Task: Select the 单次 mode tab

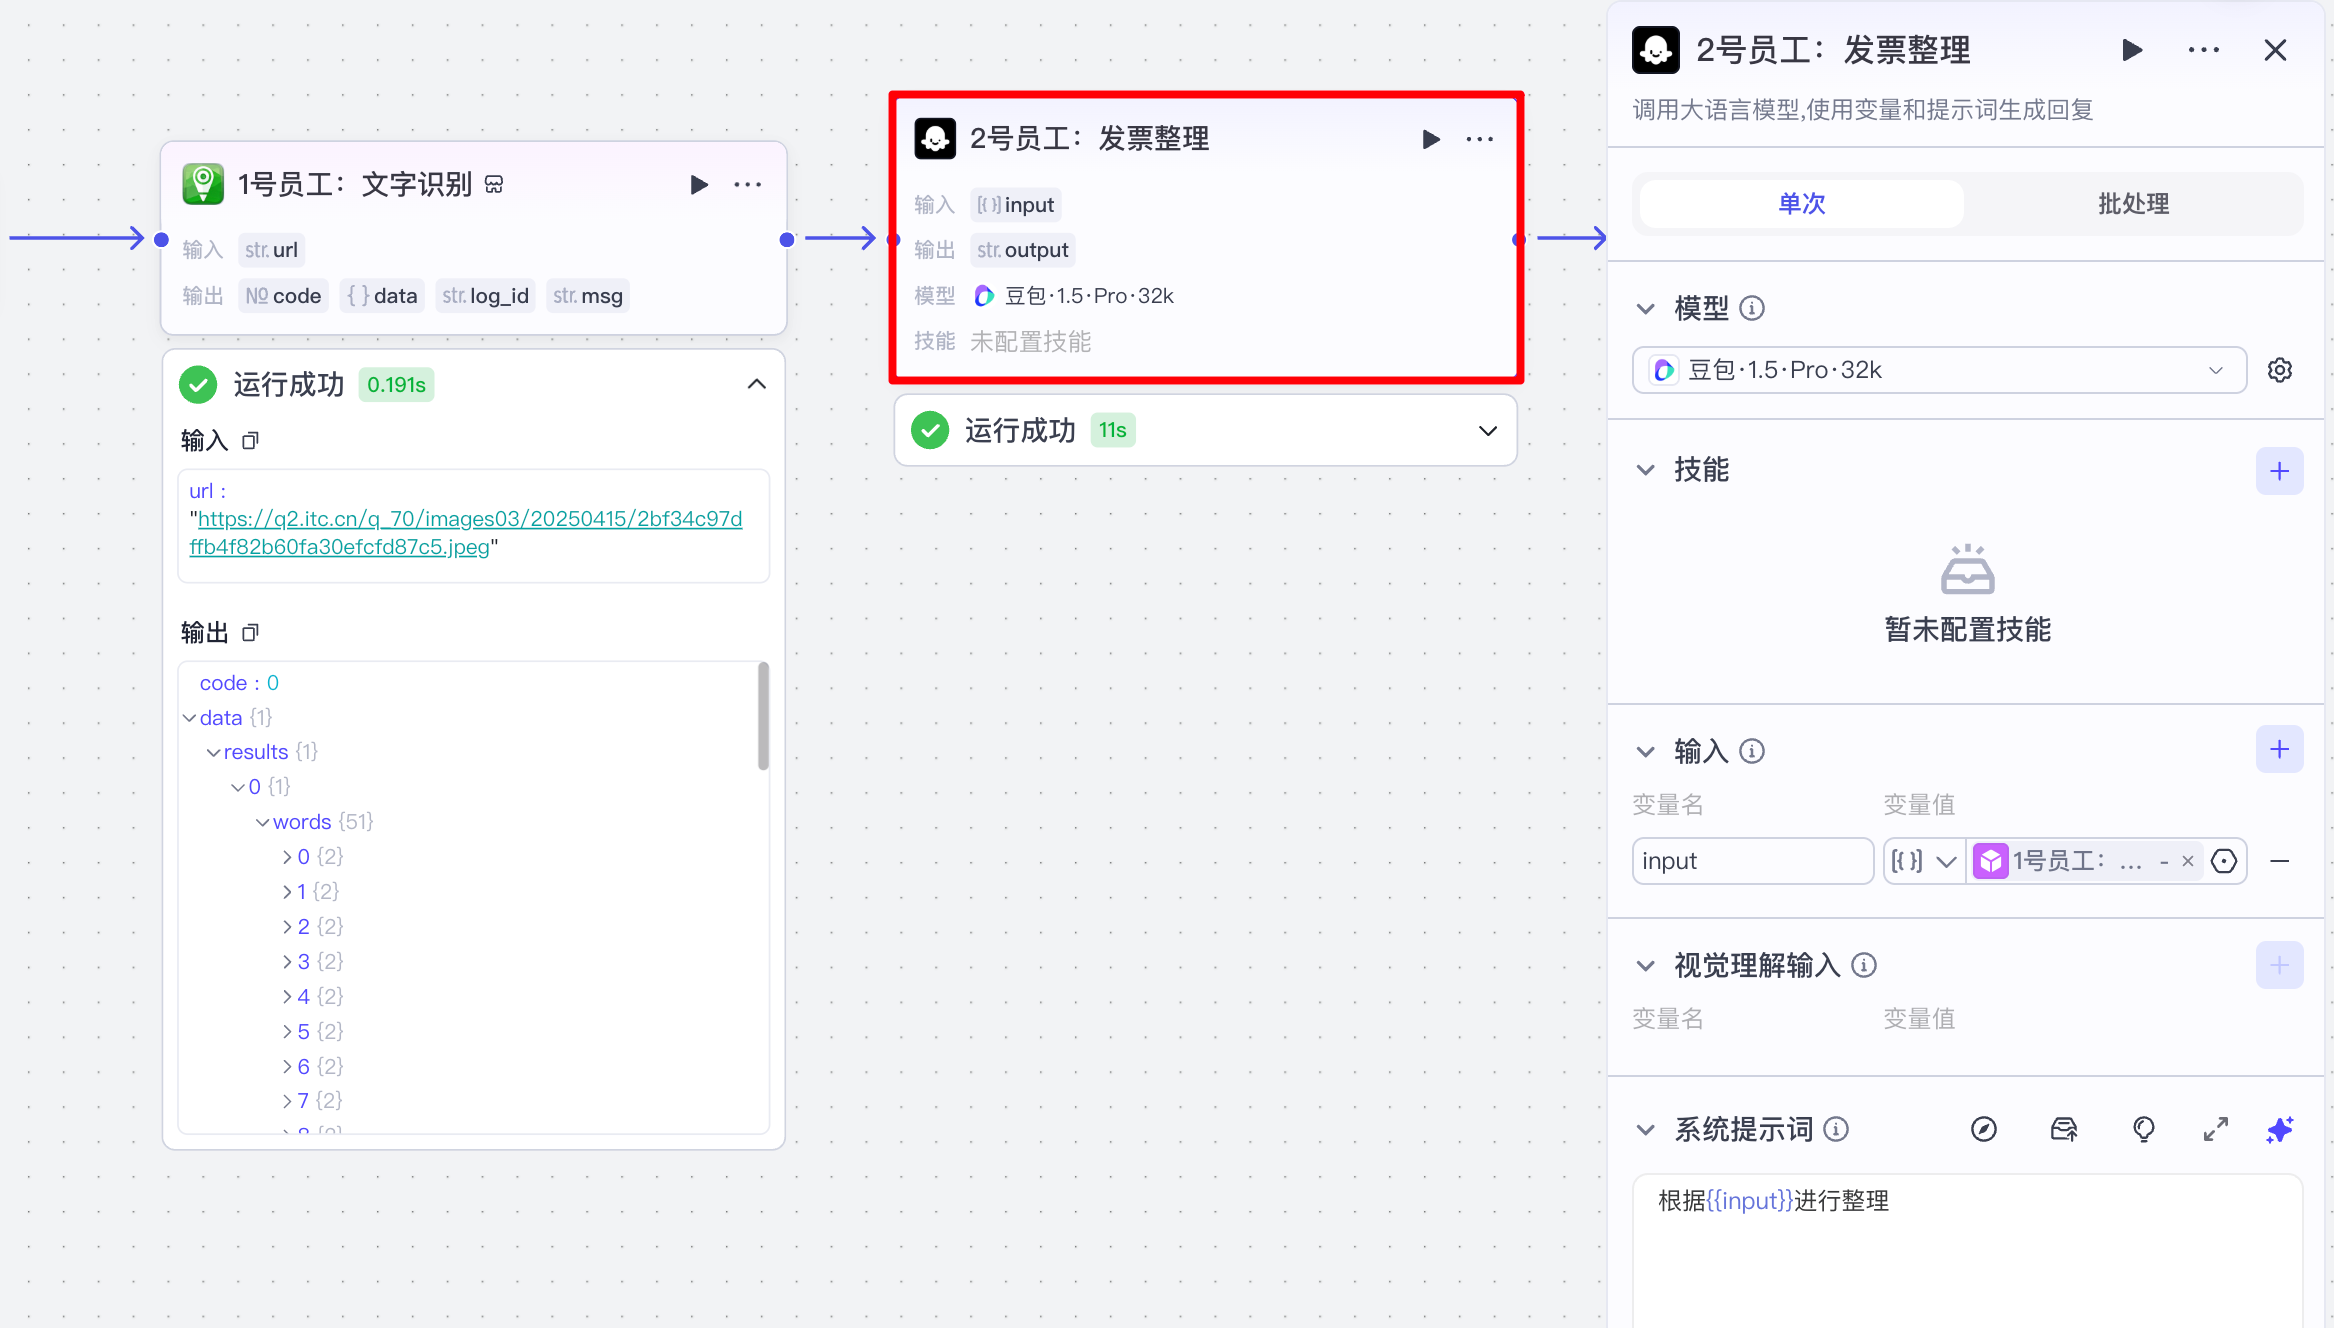Action: click(1801, 204)
